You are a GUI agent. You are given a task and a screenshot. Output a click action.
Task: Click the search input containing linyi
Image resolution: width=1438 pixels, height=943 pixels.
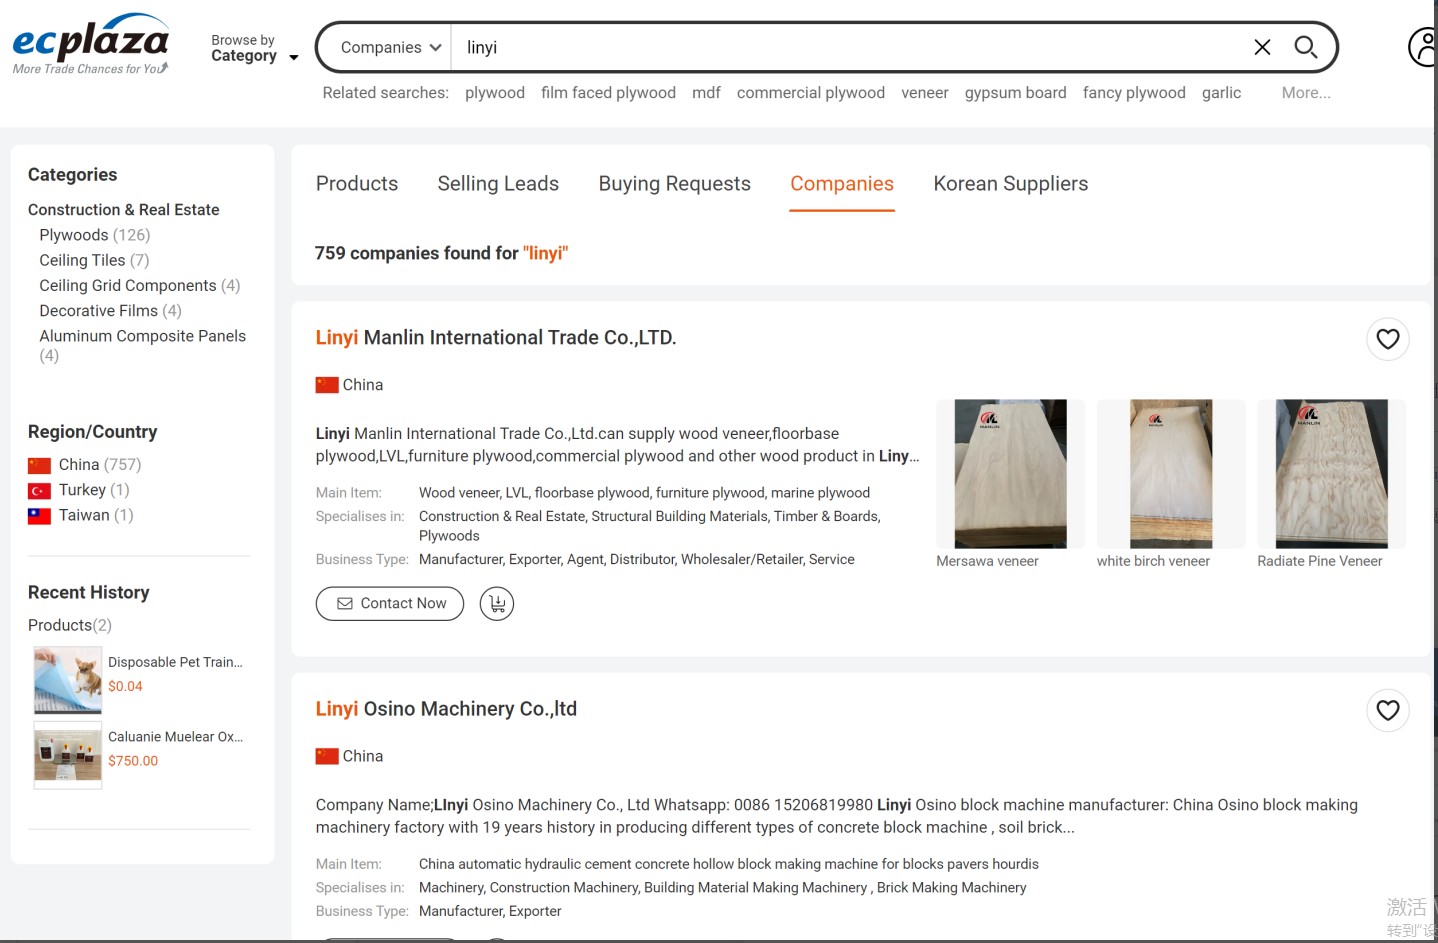[840, 48]
